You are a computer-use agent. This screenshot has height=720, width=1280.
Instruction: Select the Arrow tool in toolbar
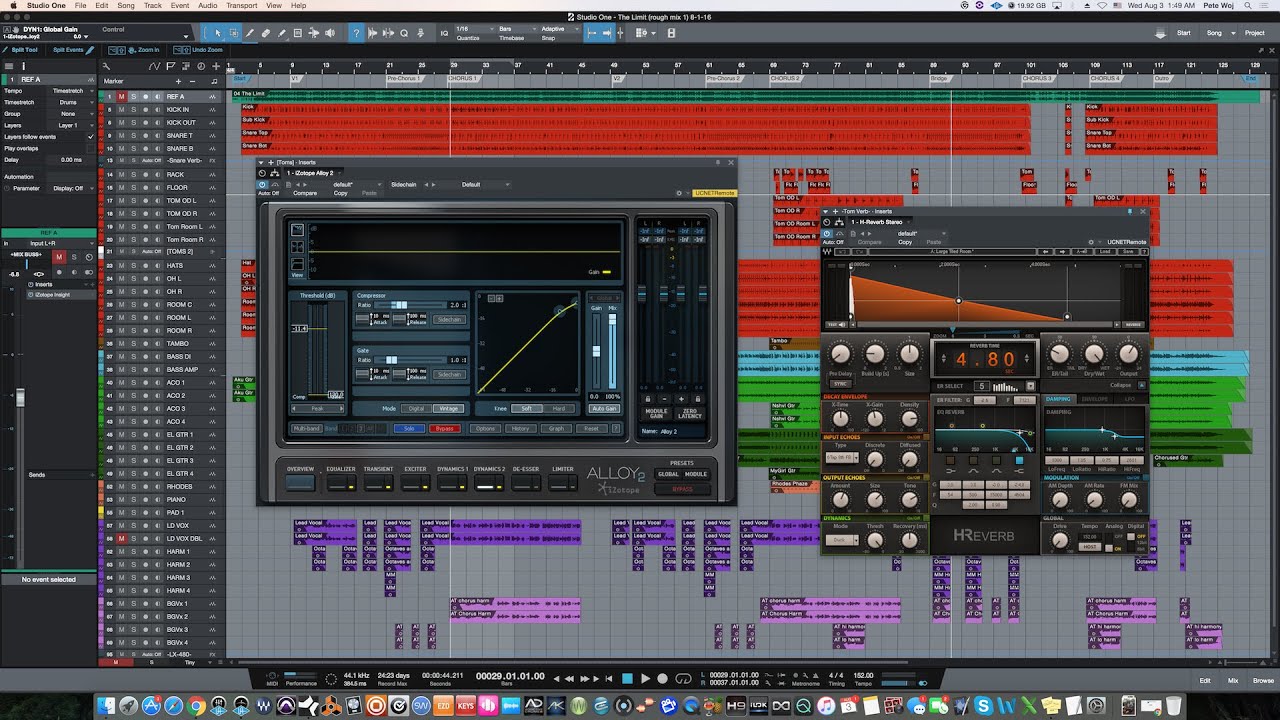click(219, 33)
